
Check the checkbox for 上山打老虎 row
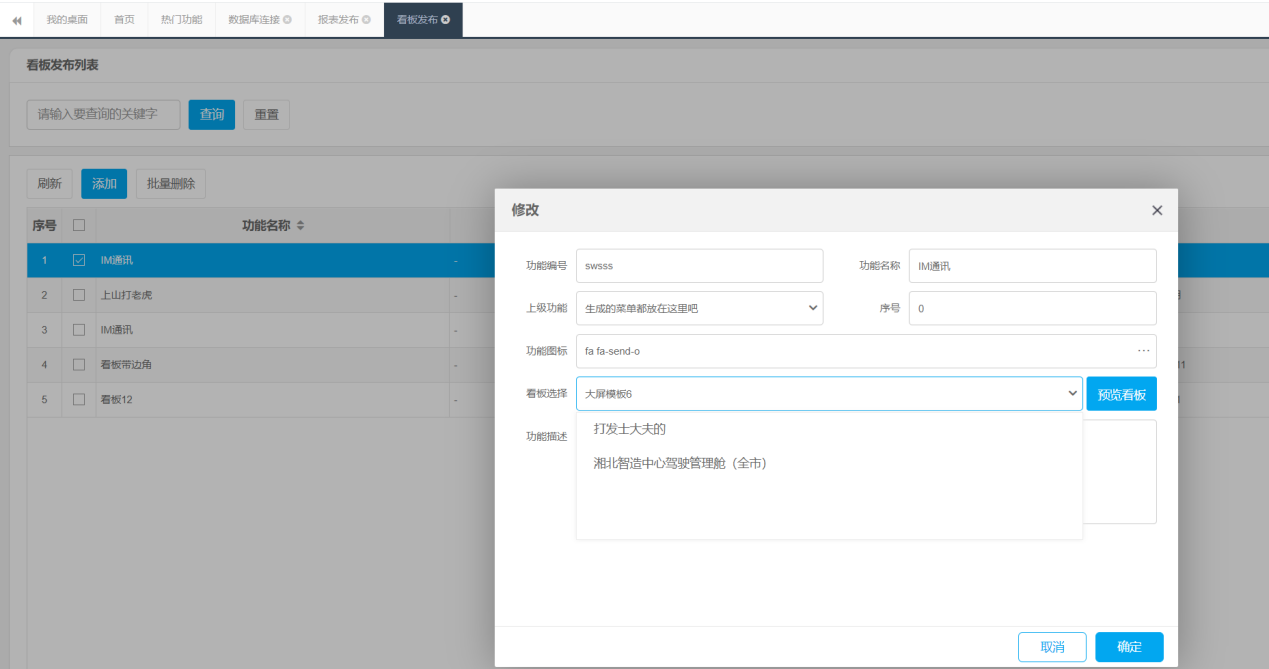[79, 295]
